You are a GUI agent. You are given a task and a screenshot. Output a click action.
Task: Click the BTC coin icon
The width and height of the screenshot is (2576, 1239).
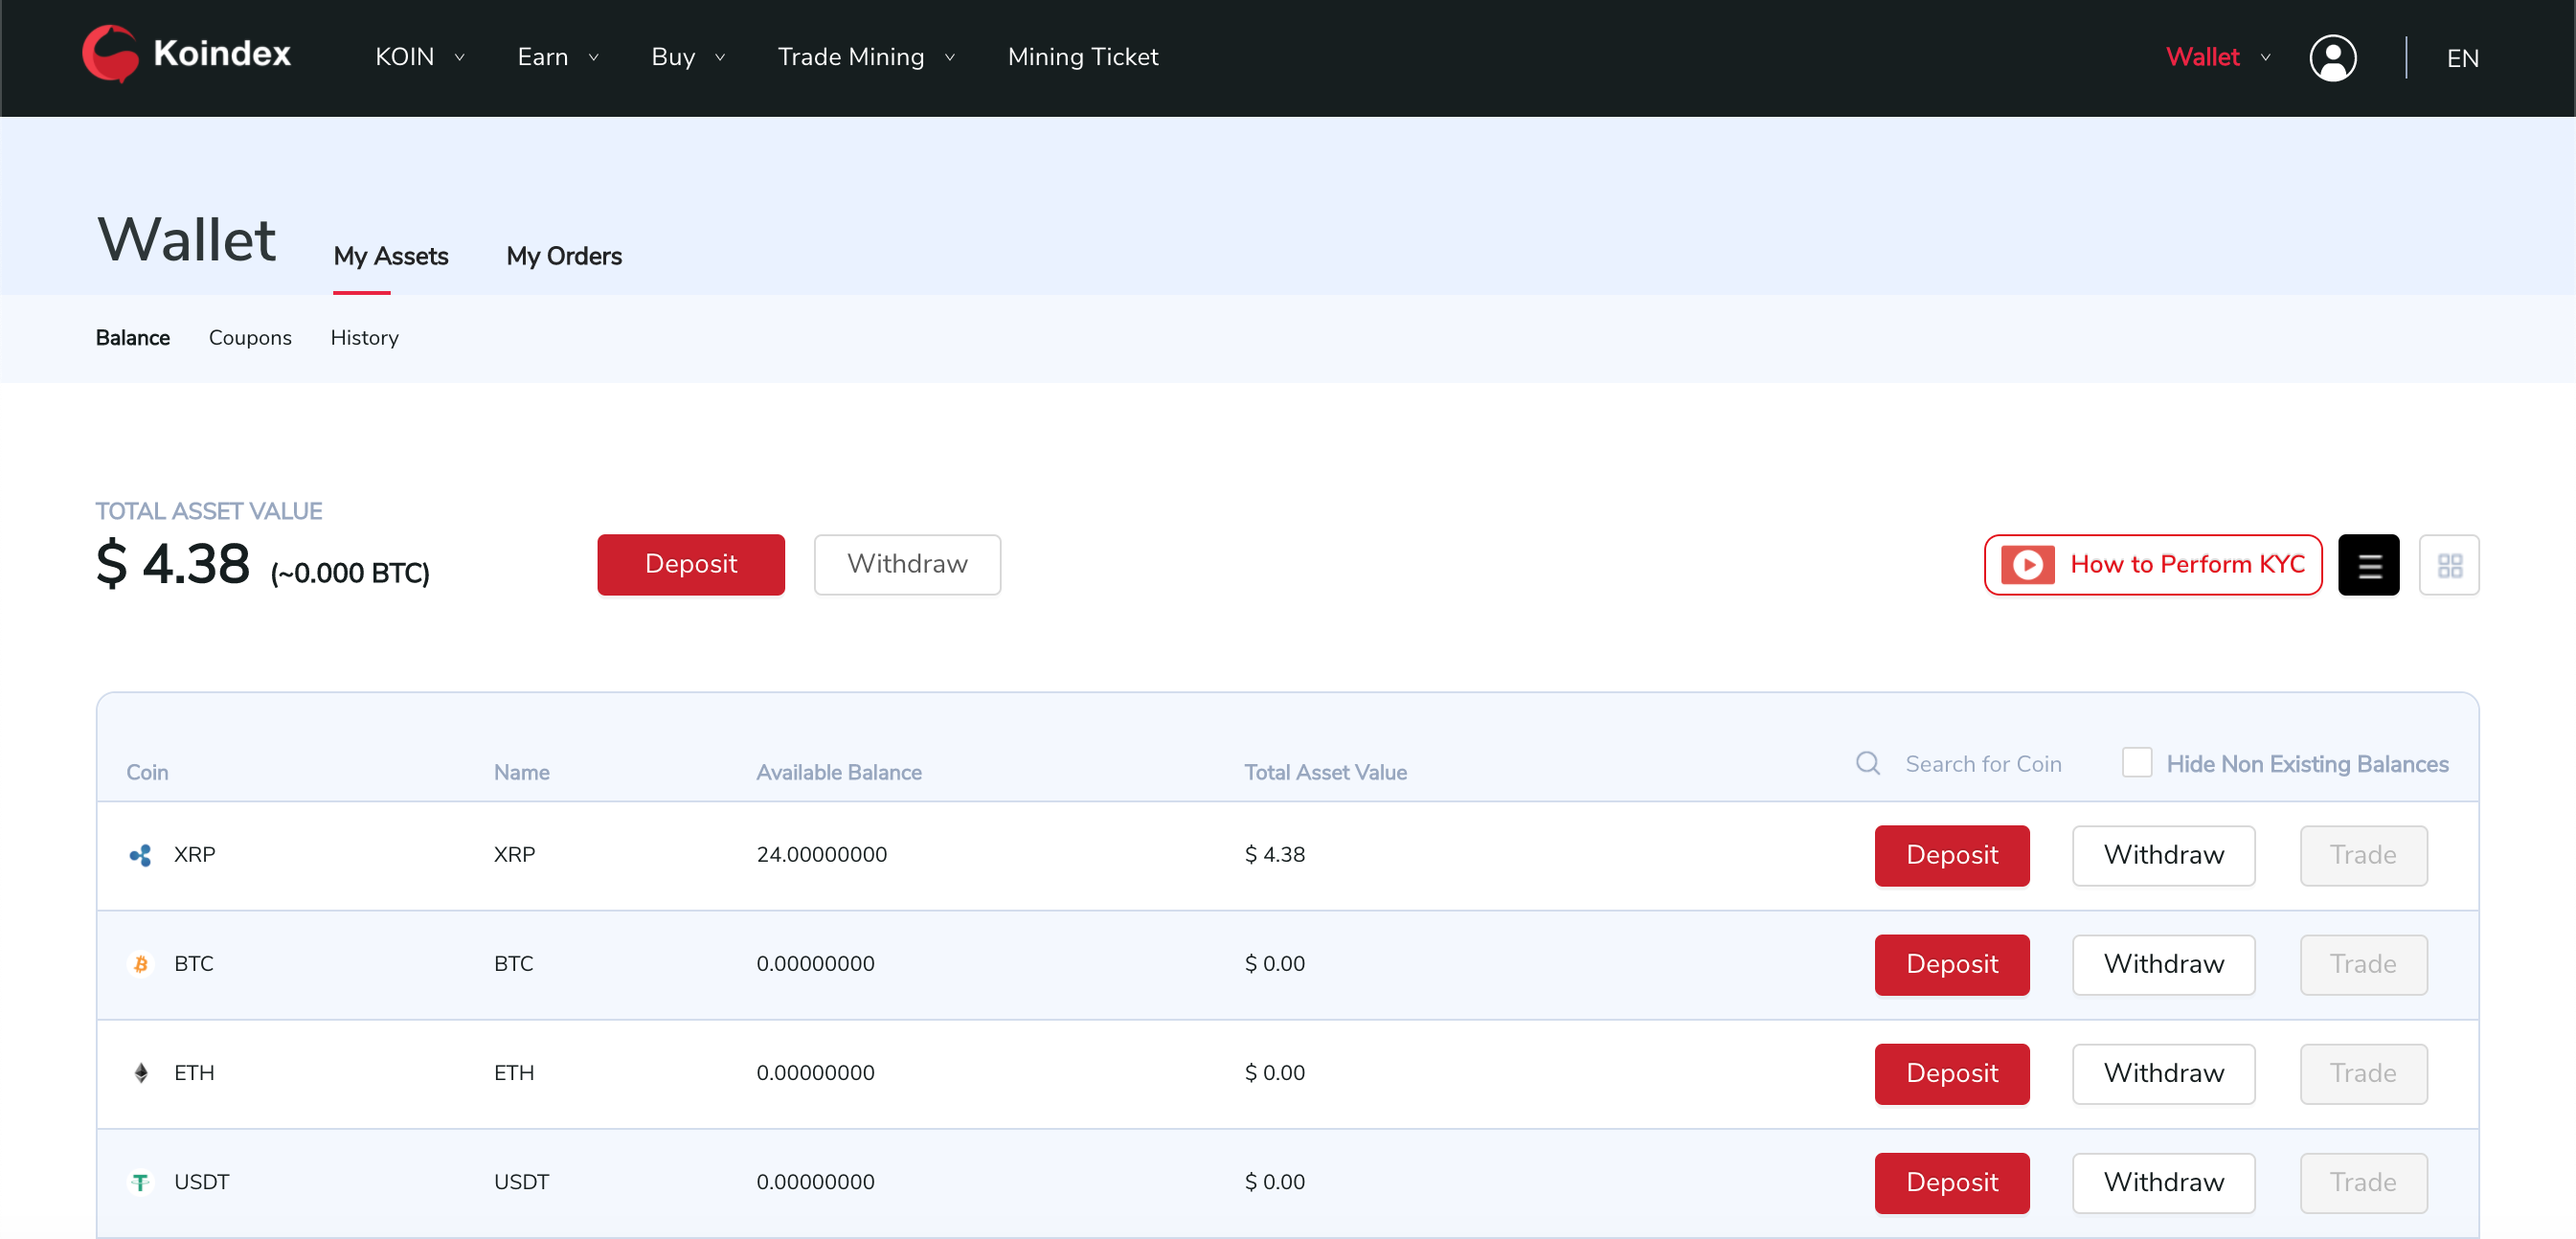point(140,964)
